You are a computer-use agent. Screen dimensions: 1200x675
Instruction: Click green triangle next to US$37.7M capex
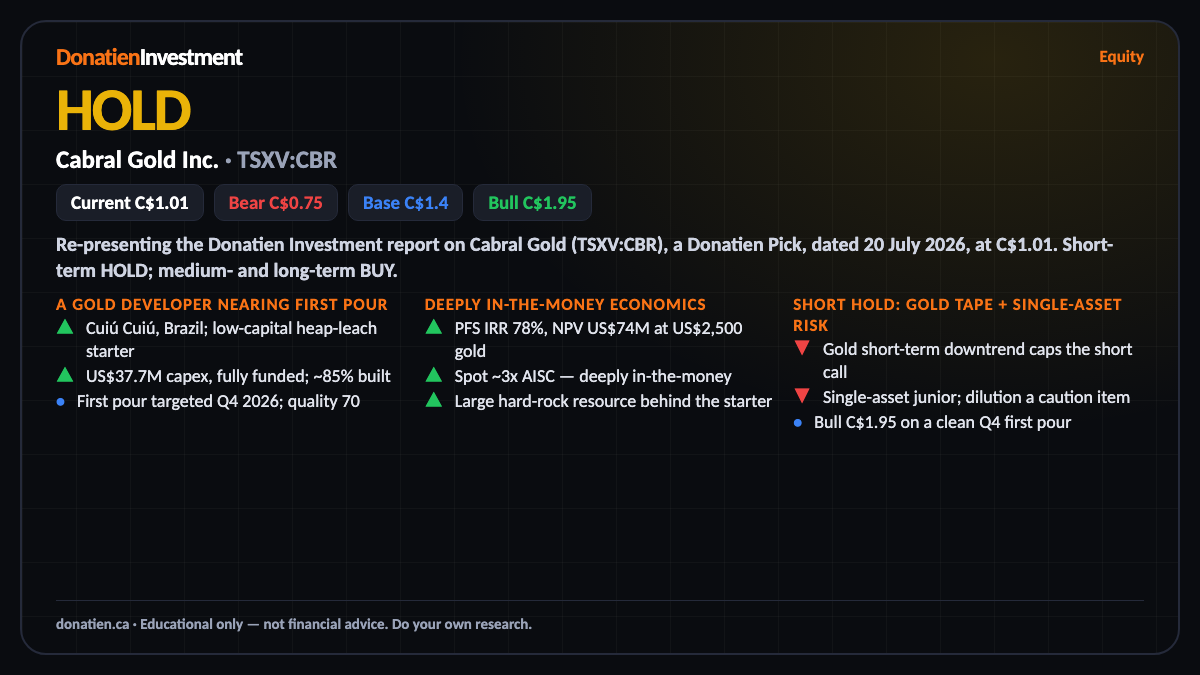click(64, 375)
